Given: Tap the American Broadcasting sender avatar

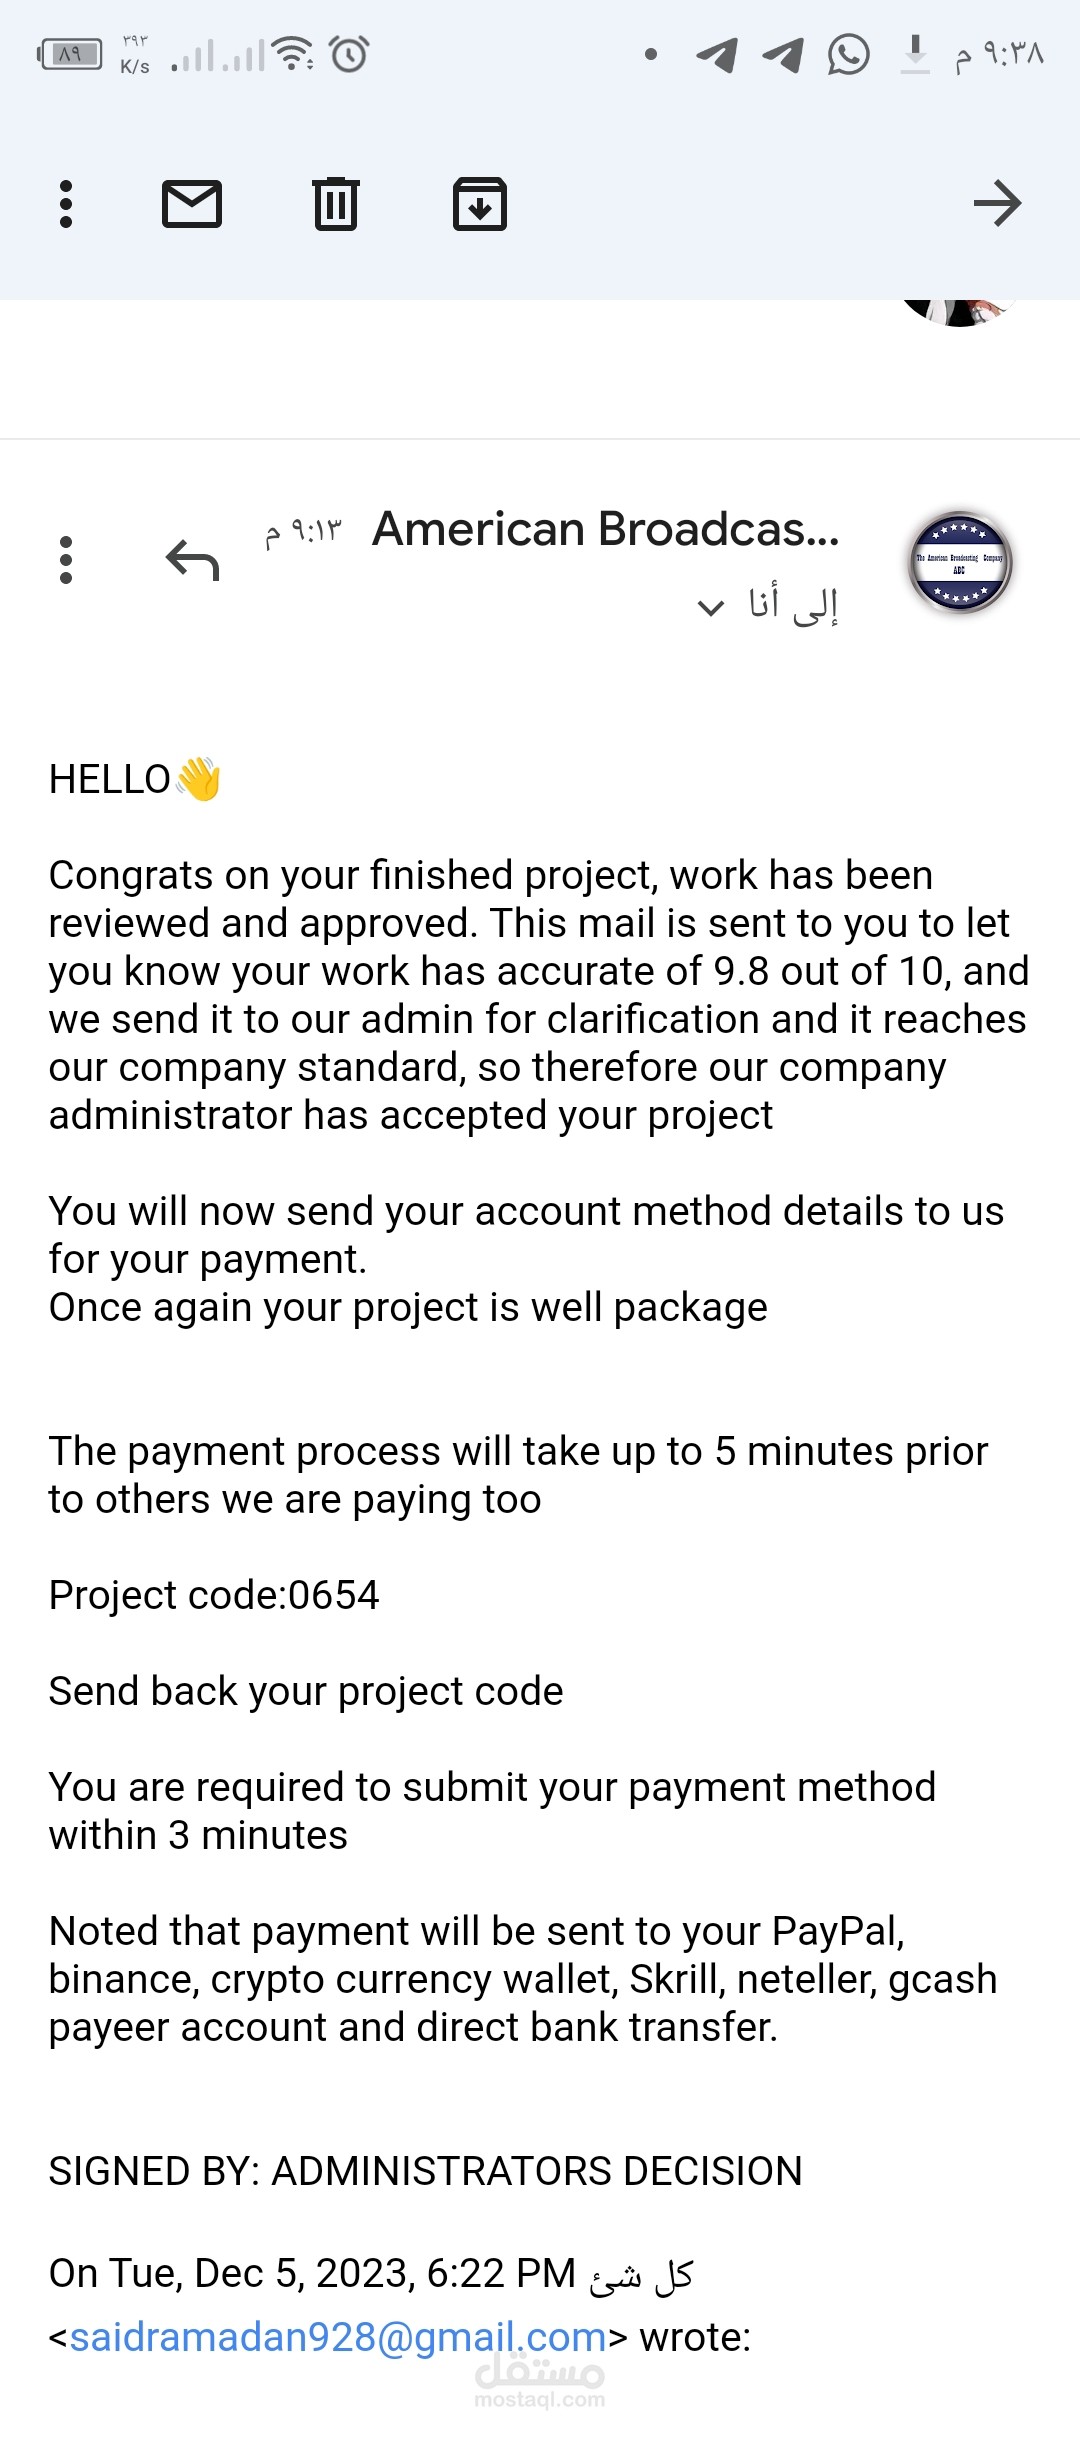Looking at the screenshot, I should coord(960,562).
